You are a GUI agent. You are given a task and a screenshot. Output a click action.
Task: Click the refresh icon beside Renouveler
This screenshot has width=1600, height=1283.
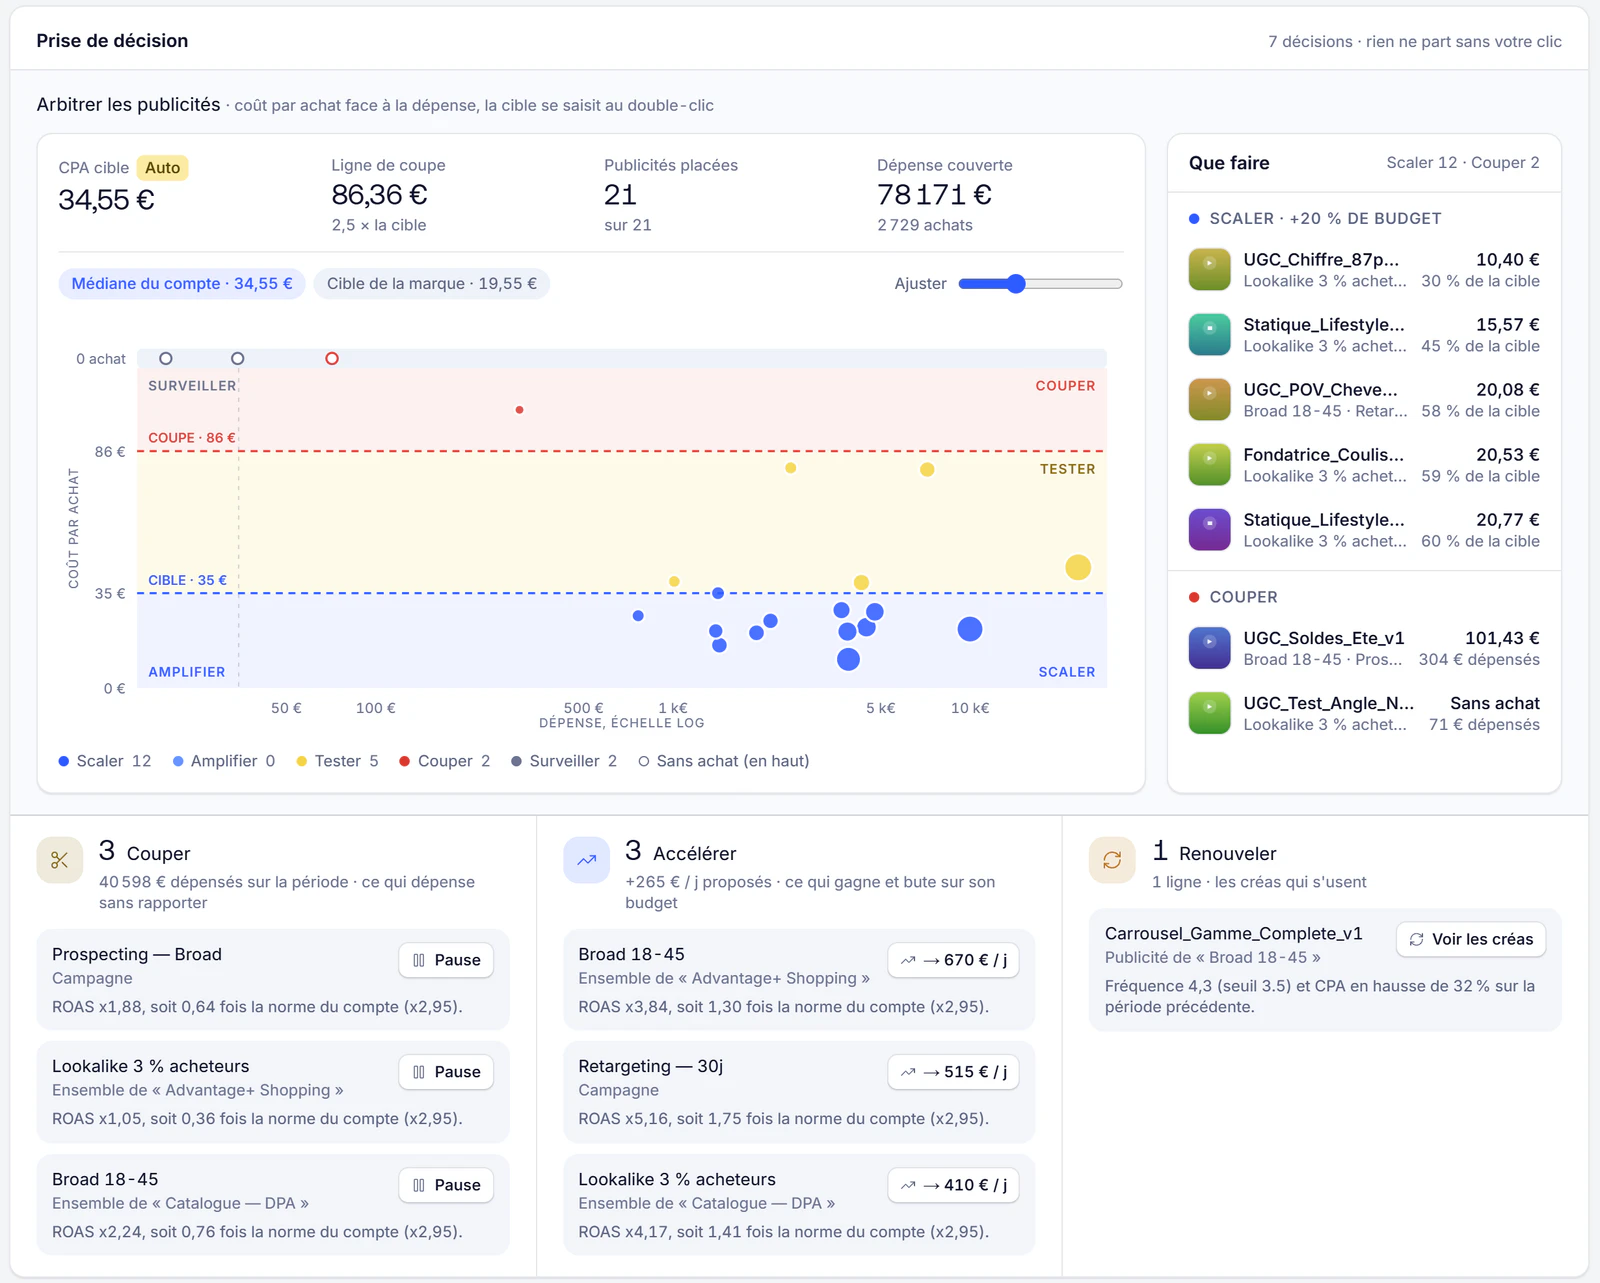click(1112, 860)
